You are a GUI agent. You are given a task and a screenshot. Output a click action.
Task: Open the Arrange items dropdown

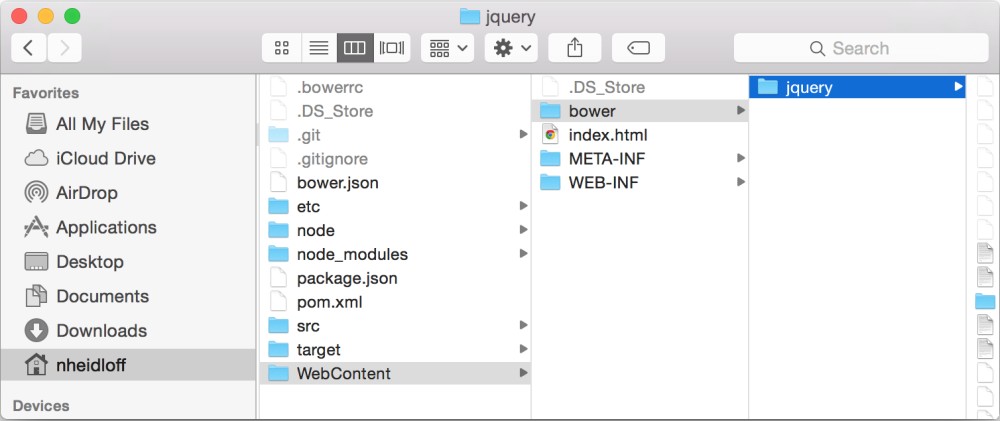[x=447, y=48]
